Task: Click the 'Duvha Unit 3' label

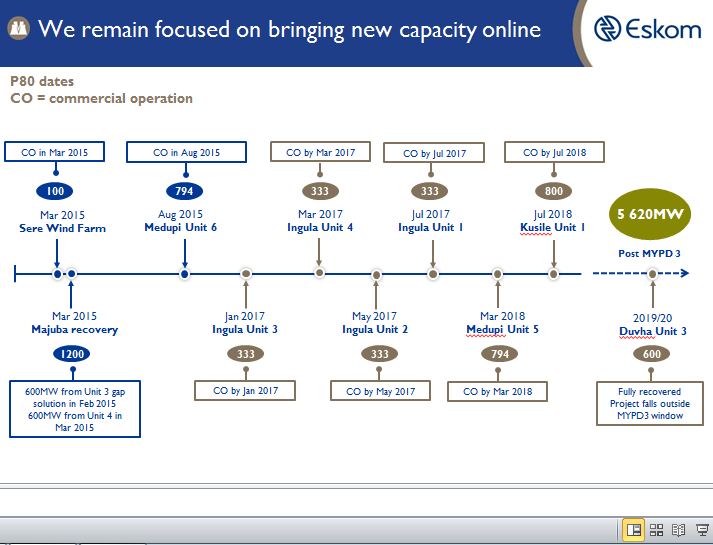Action: click(653, 331)
